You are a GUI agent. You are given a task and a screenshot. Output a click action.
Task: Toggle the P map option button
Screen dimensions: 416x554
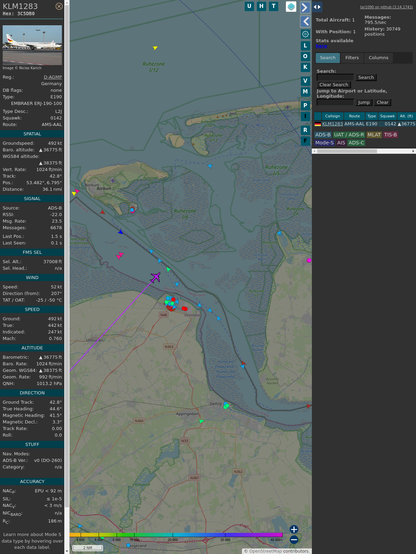click(305, 105)
